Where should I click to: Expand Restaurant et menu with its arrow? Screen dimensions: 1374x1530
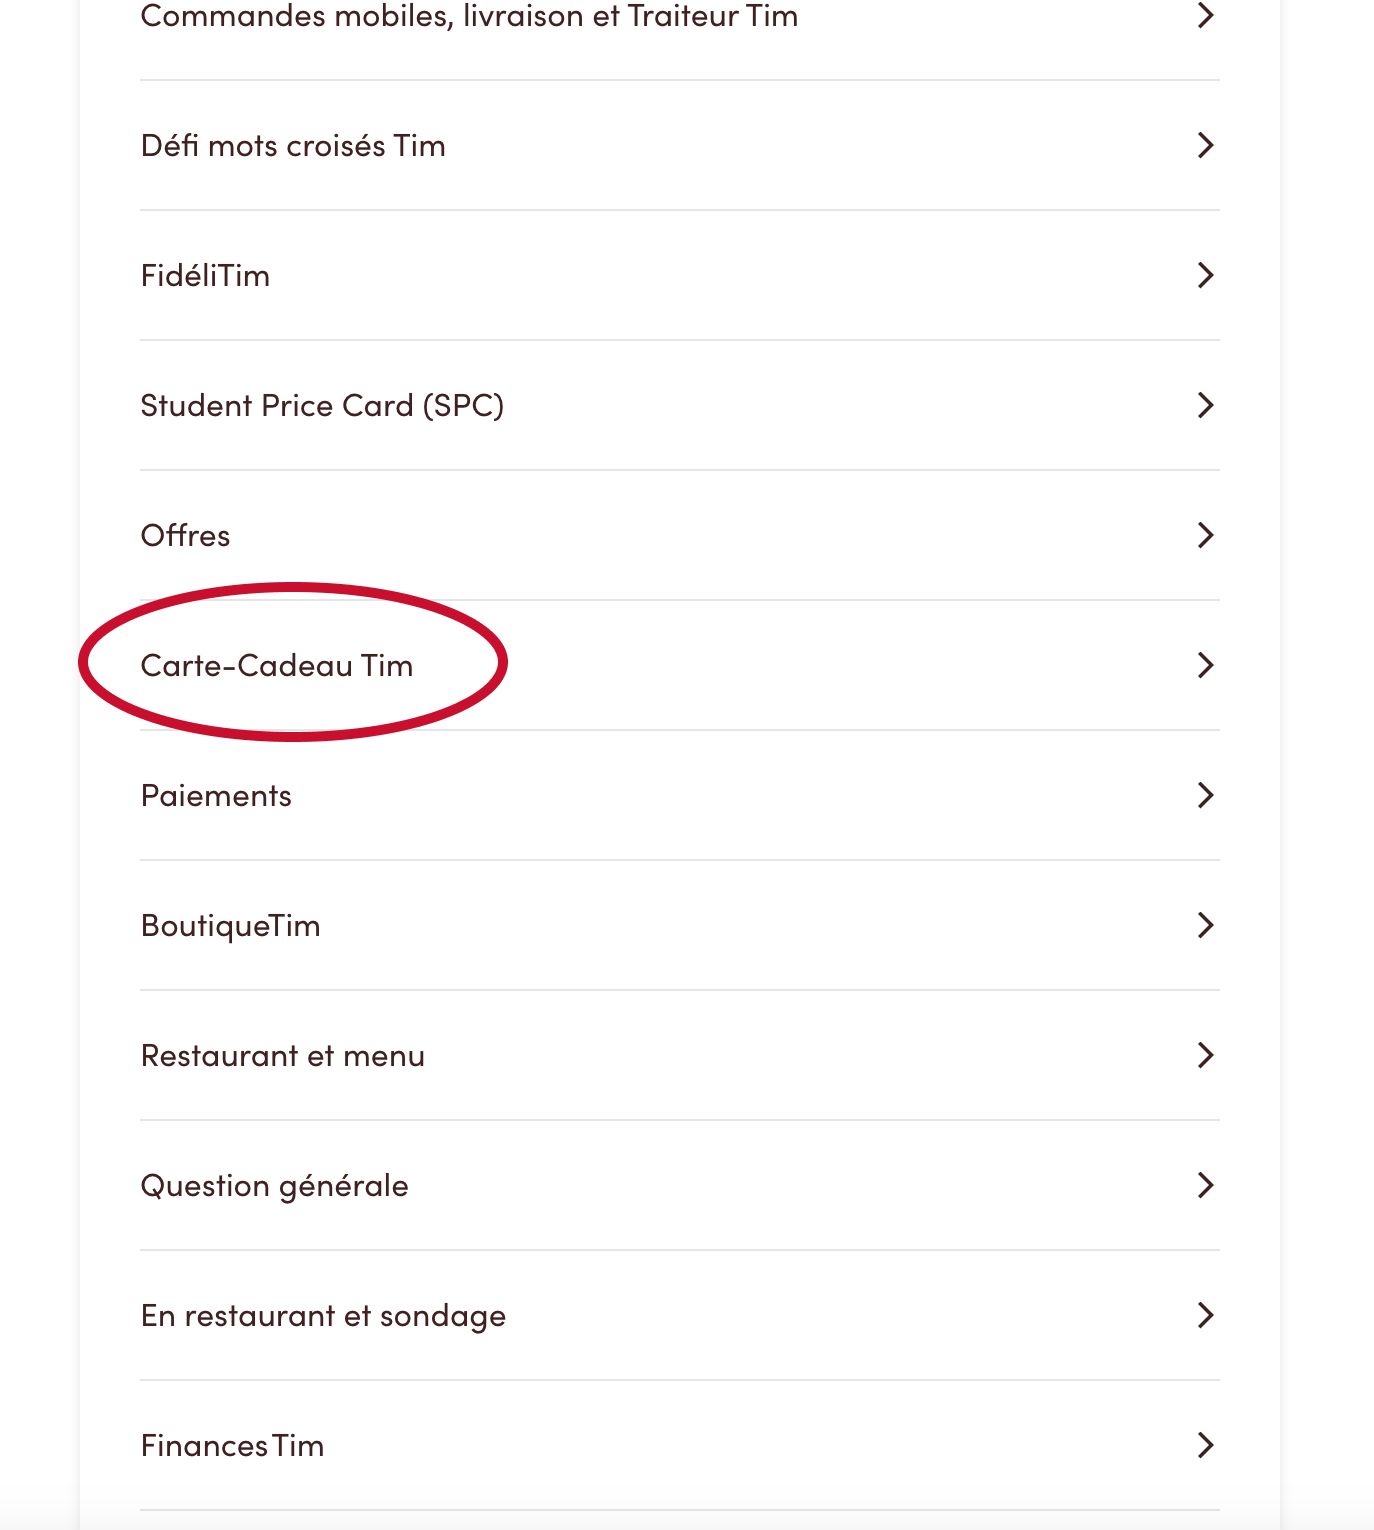[x=1205, y=1056]
